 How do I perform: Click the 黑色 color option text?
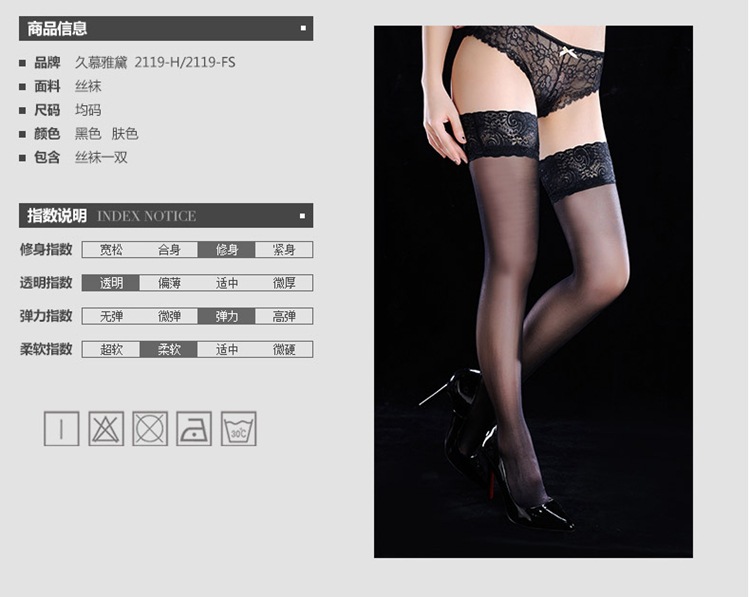point(88,134)
